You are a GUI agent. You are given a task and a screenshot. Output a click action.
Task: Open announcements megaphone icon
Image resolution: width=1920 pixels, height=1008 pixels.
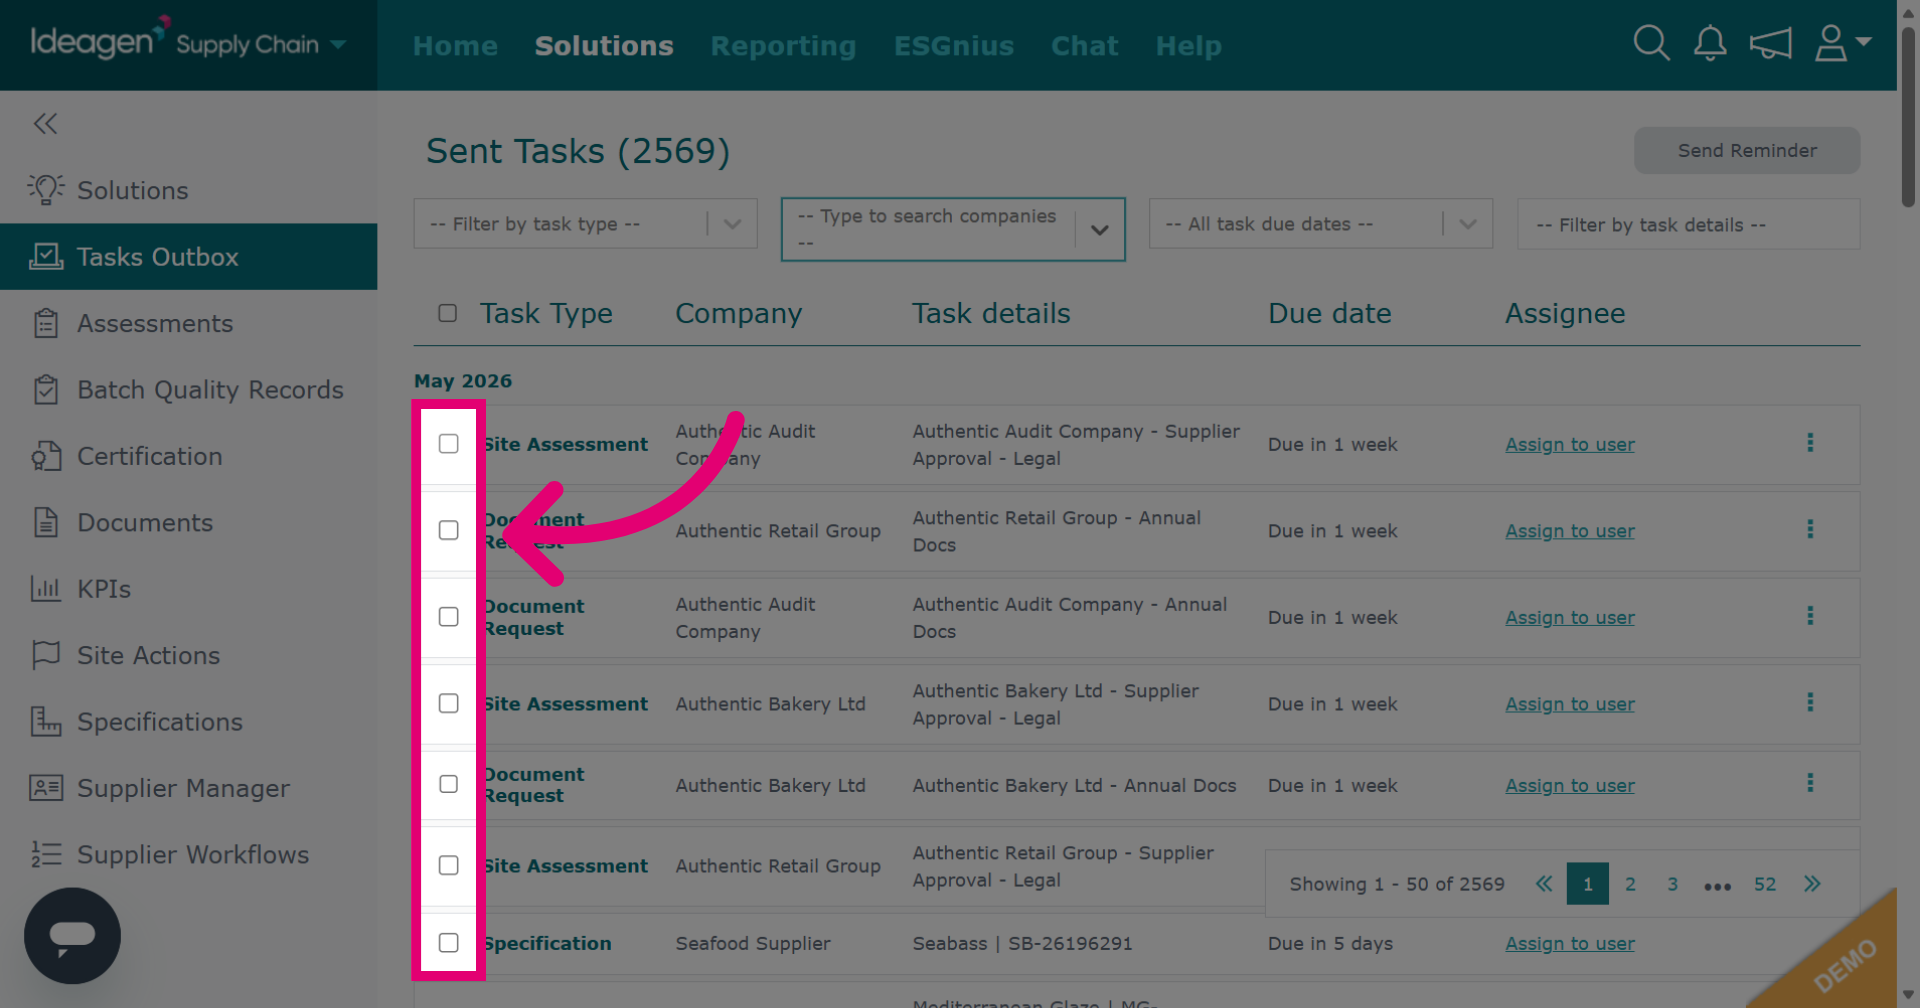(x=1770, y=43)
